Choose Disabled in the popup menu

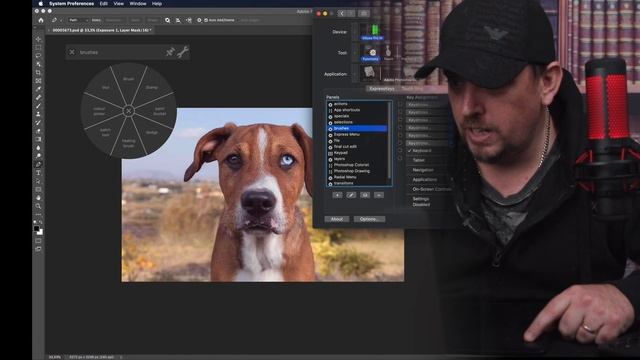click(421, 204)
